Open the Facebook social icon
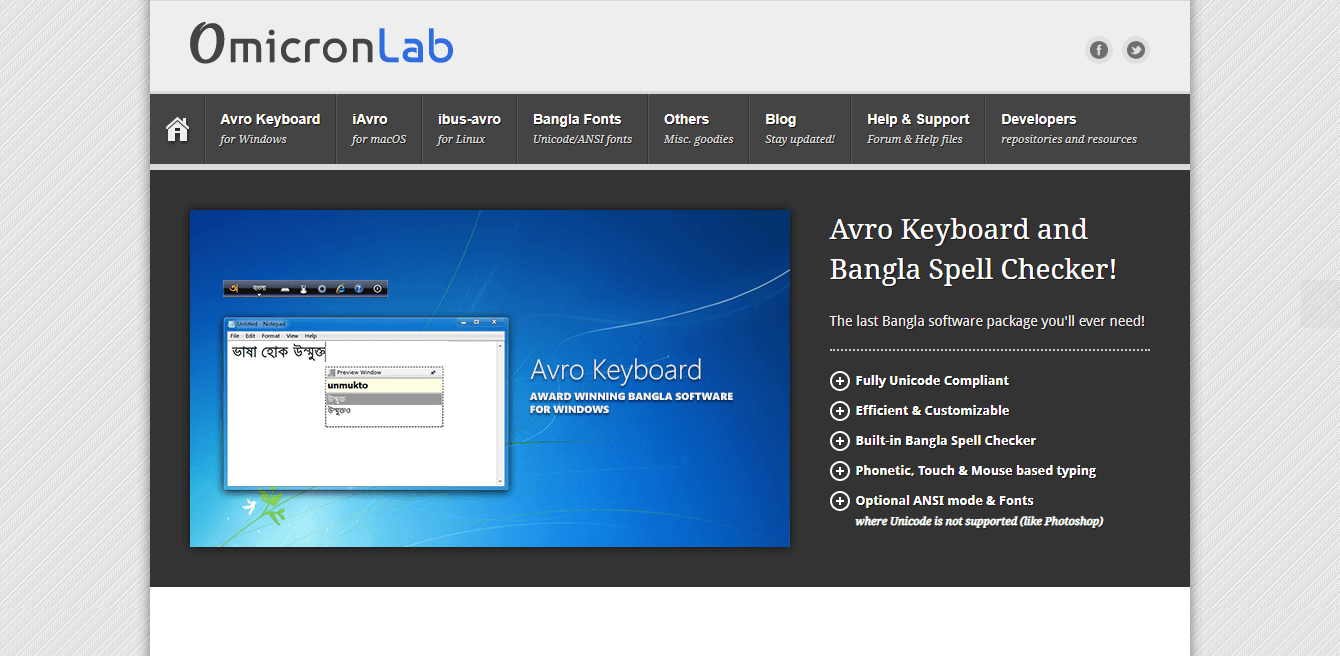This screenshot has width=1340, height=656. [1099, 50]
